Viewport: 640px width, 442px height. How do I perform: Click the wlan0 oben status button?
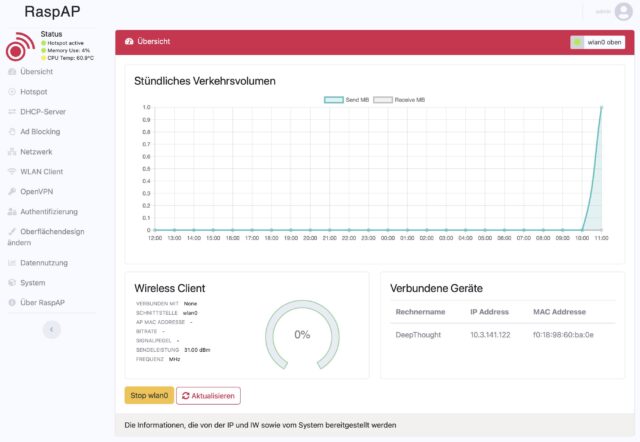click(x=596, y=42)
